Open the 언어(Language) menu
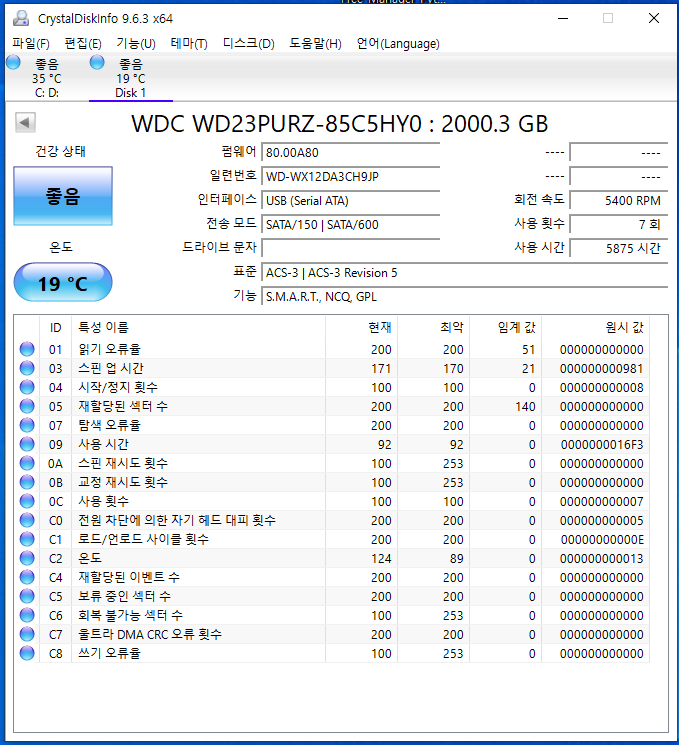 tap(398, 44)
